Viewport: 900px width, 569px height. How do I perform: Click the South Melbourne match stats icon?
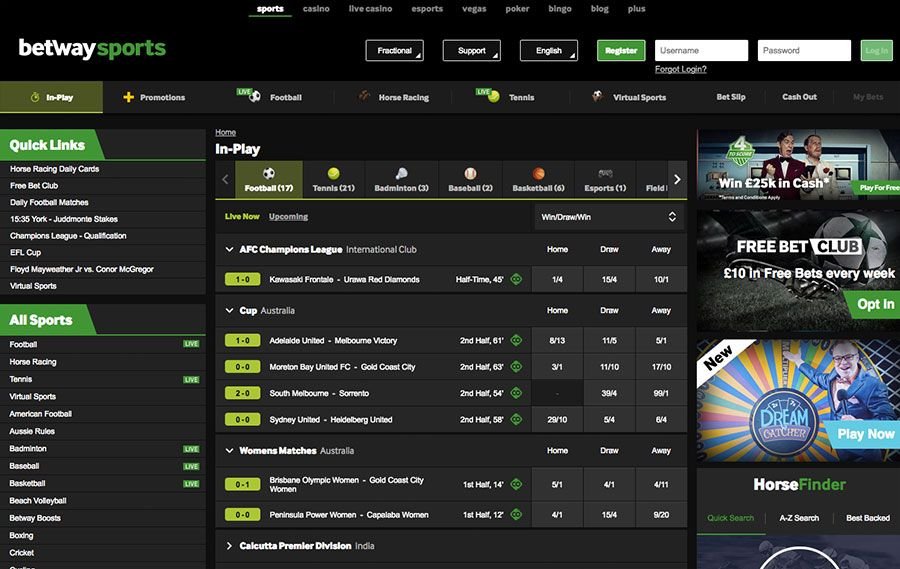pyautogui.click(x=517, y=393)
